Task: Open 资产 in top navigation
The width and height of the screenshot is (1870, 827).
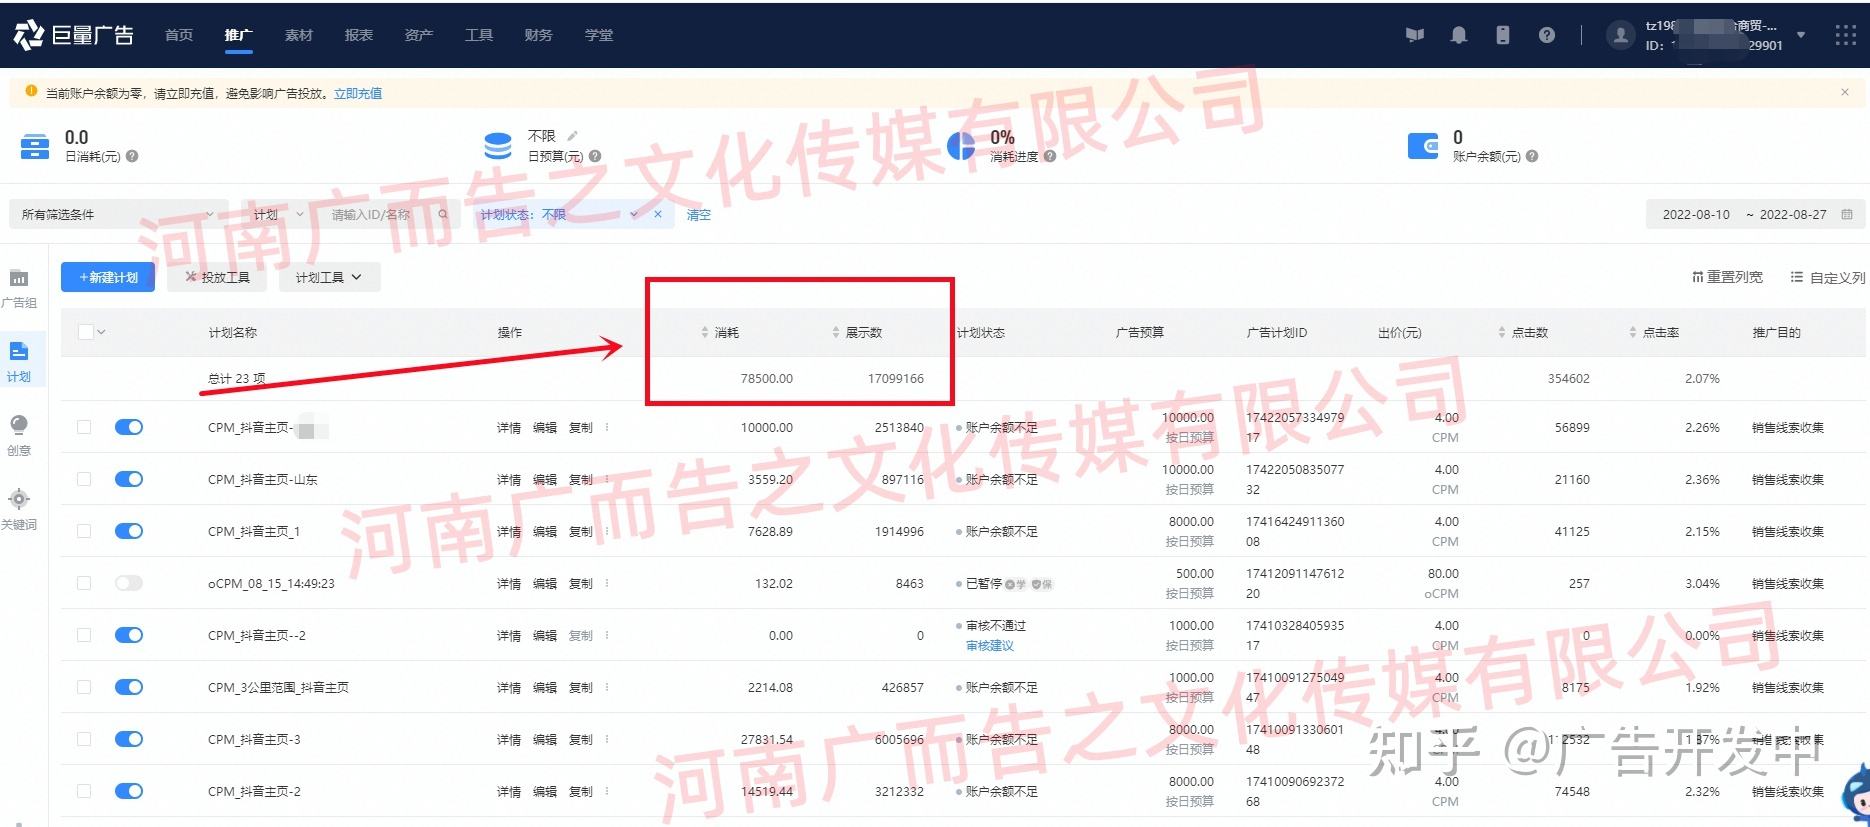Action: pyautogui.click(x=419, y=35)
